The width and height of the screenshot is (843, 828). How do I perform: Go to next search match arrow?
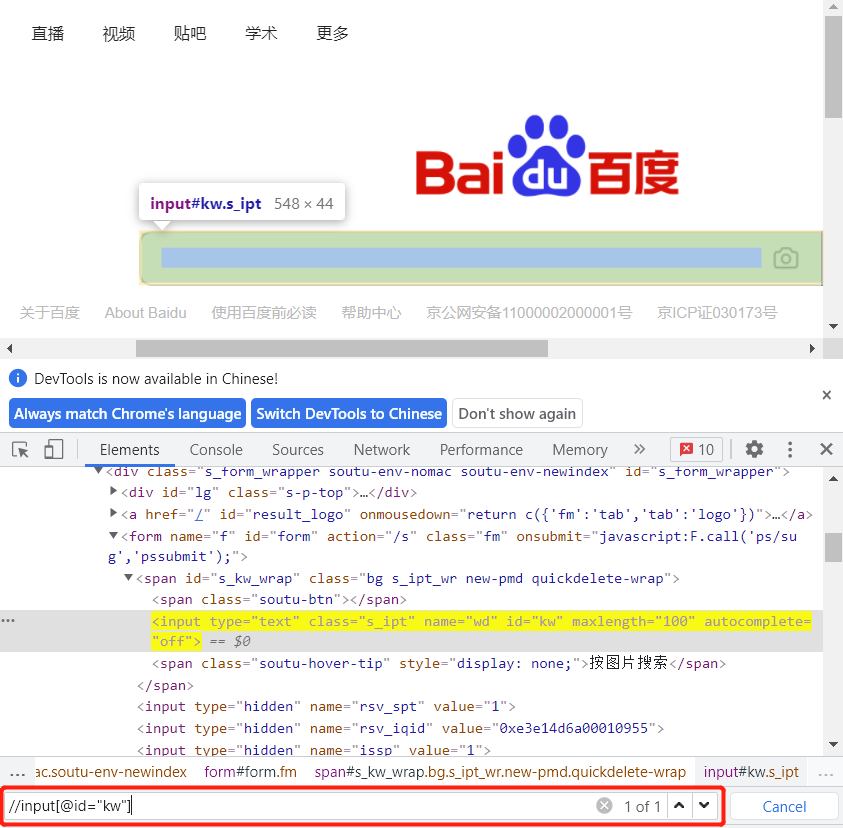point(704,805)
